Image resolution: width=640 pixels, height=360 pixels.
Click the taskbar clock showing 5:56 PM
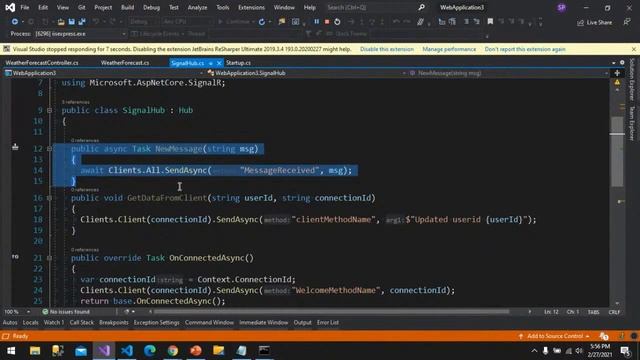[600, 350]
